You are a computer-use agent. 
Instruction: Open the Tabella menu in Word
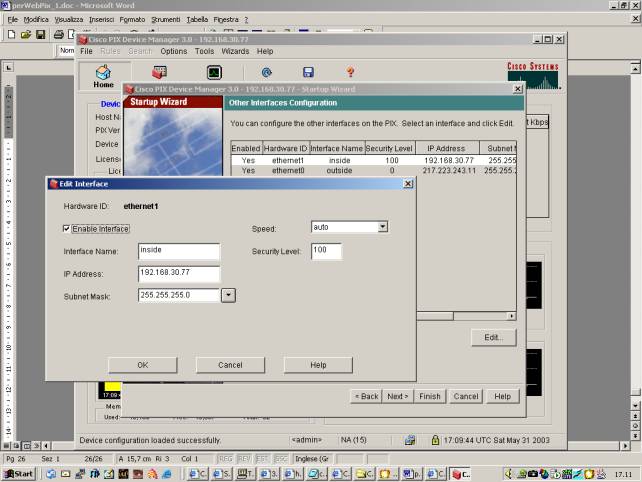point(197,19)
